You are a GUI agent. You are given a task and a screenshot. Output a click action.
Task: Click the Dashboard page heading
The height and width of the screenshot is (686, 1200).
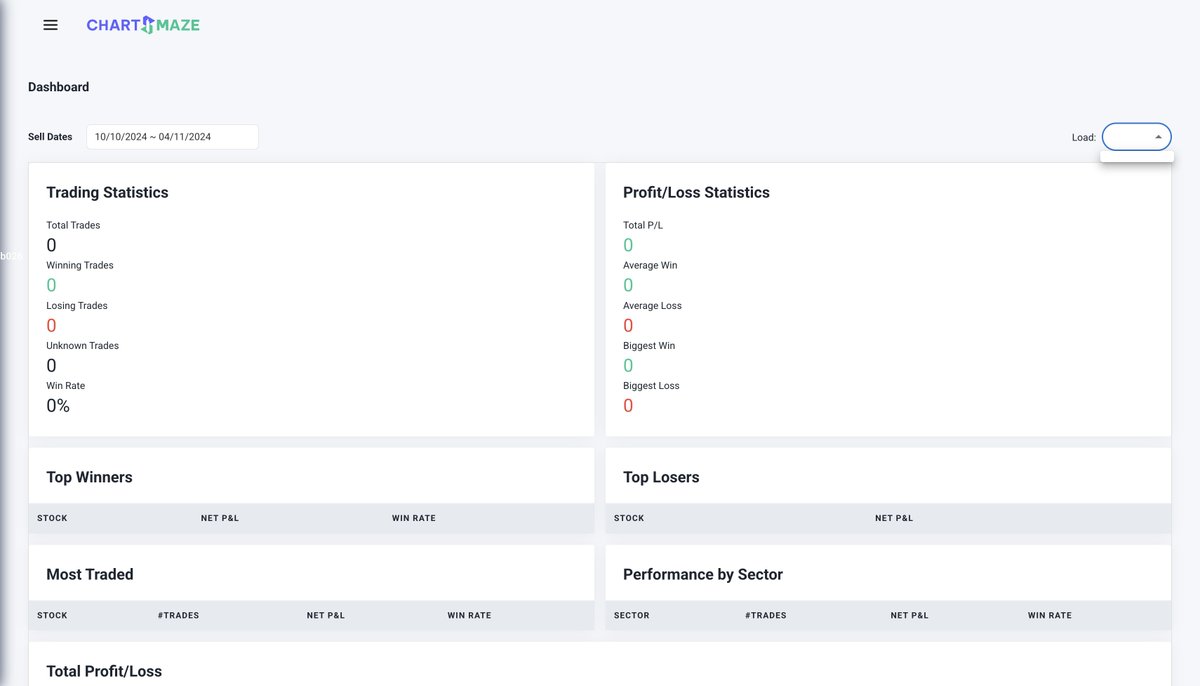pyautogui.click(x=58, y=87)
